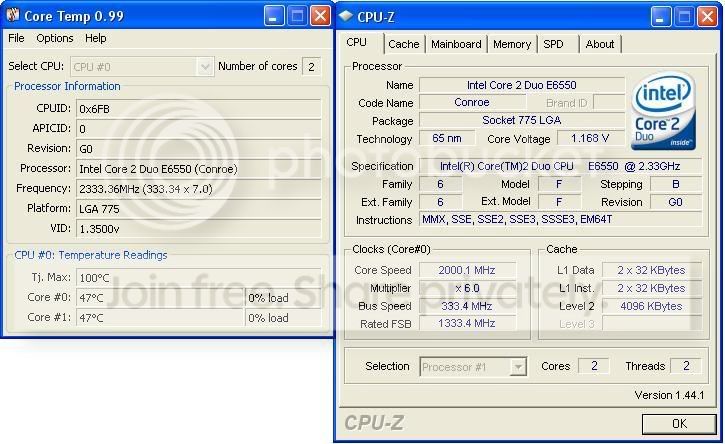Viewport: 725px width, 444px height.
Task: Click the Core Voltage value
Action: [x=590, y=138]
